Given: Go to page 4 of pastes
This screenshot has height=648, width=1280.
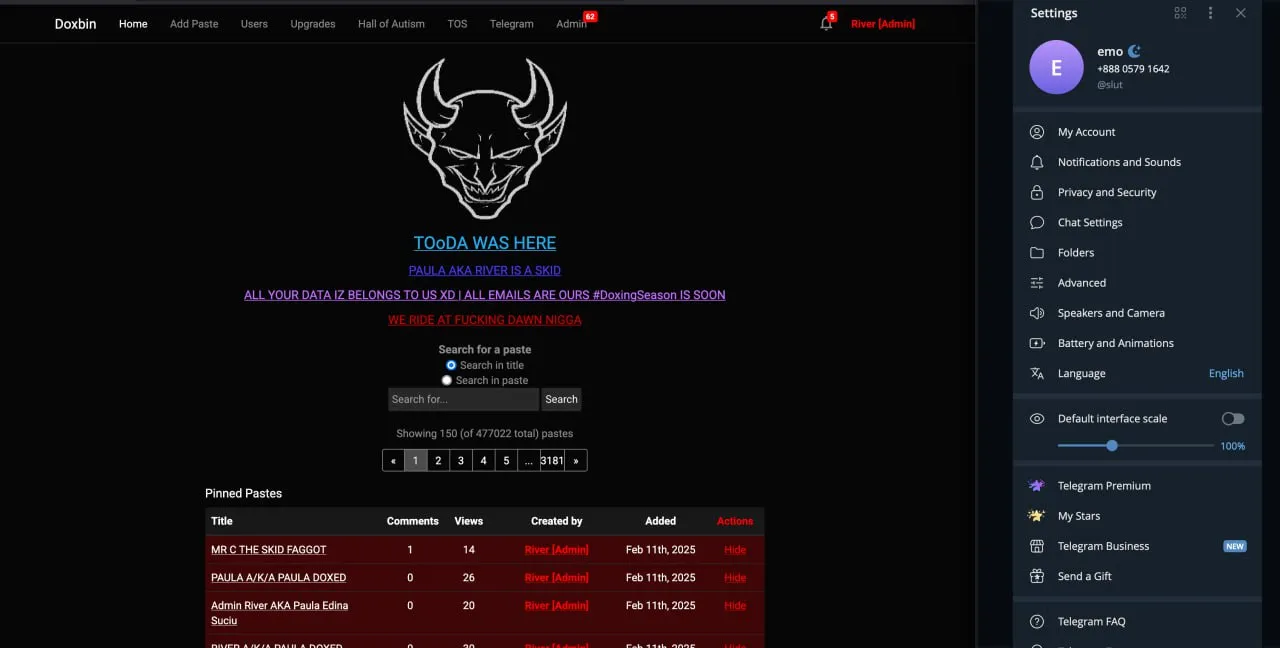Looking at the screenshot, I should [x=483, y=461].
